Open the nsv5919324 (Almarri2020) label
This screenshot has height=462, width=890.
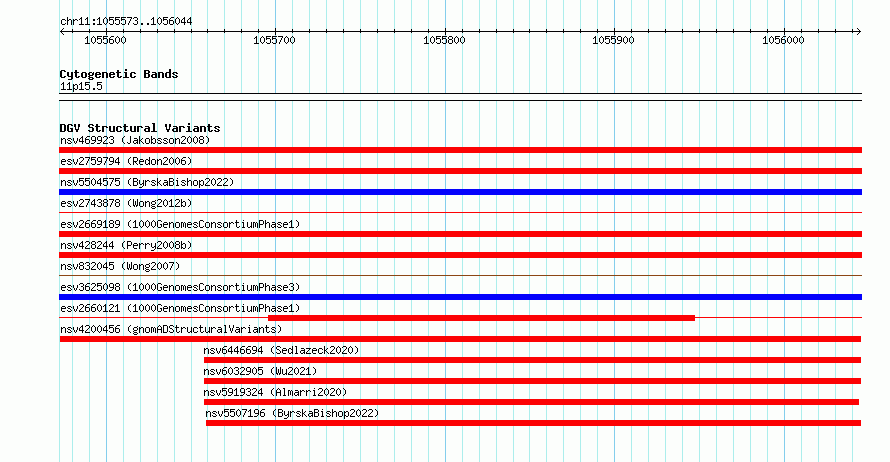(275, 392)
